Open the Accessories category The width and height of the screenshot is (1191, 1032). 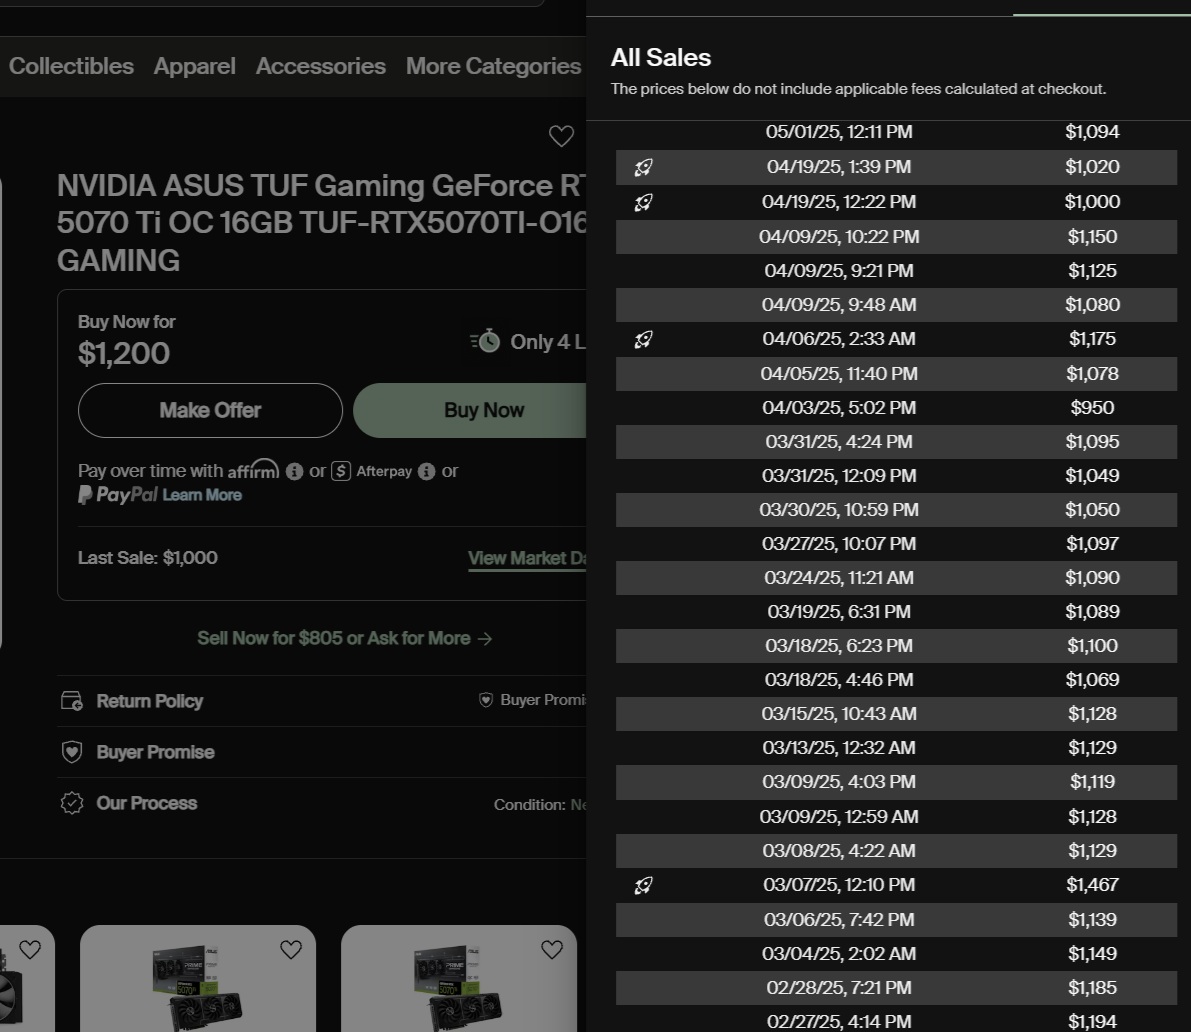click(x=321, y=66)
